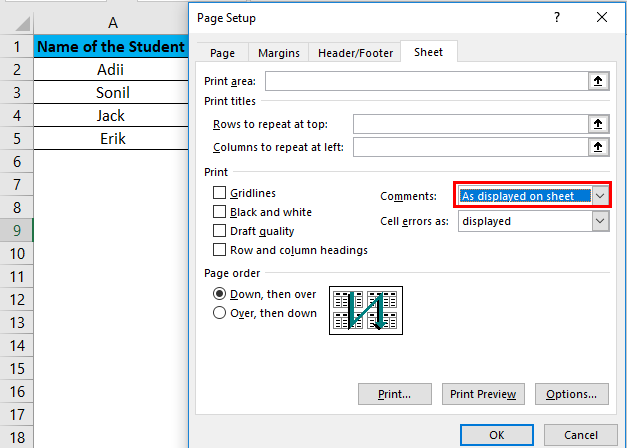Confirm with the OK button
The height and width of the screenshot is (448, 627).
[x=497, y=435]
